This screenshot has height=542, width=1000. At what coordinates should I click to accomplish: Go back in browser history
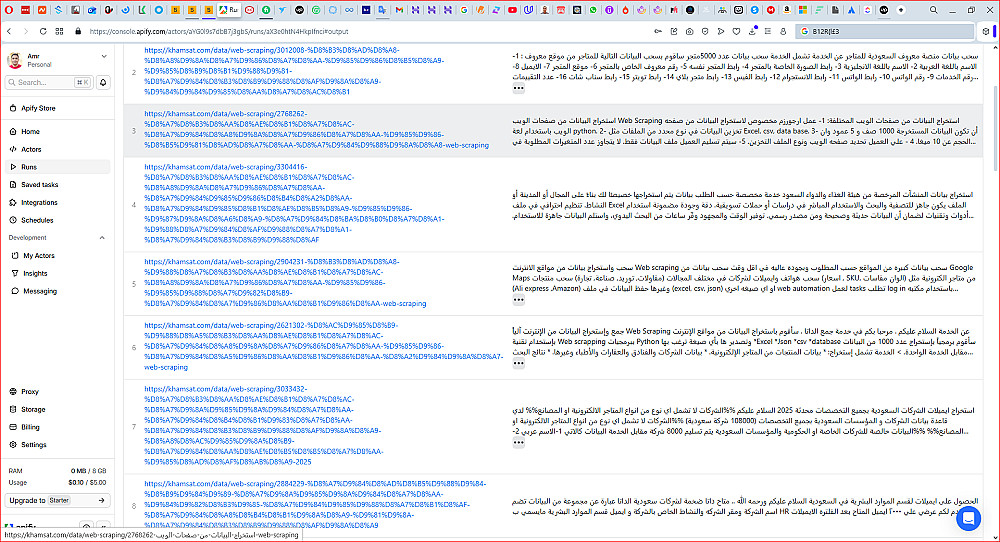[9, 31]
